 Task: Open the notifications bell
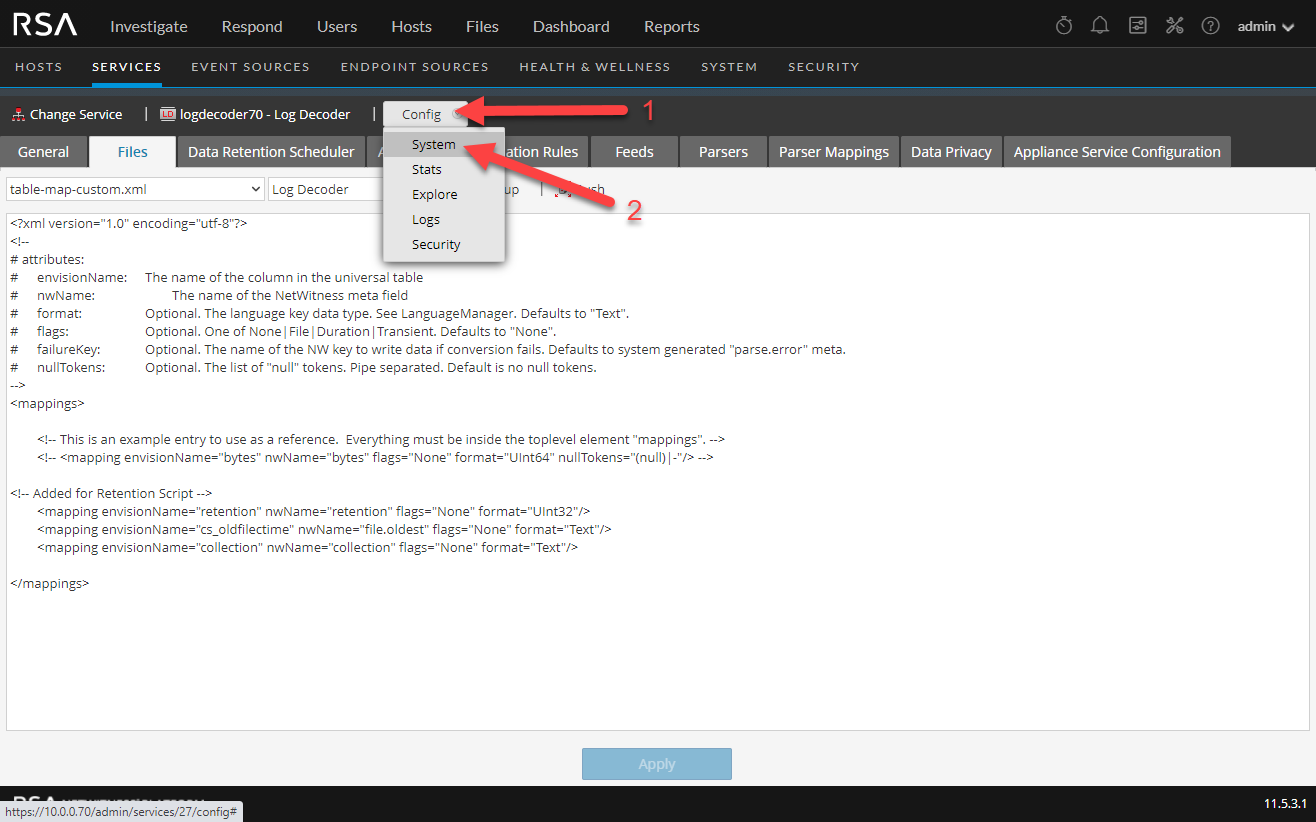(1100, 26)
